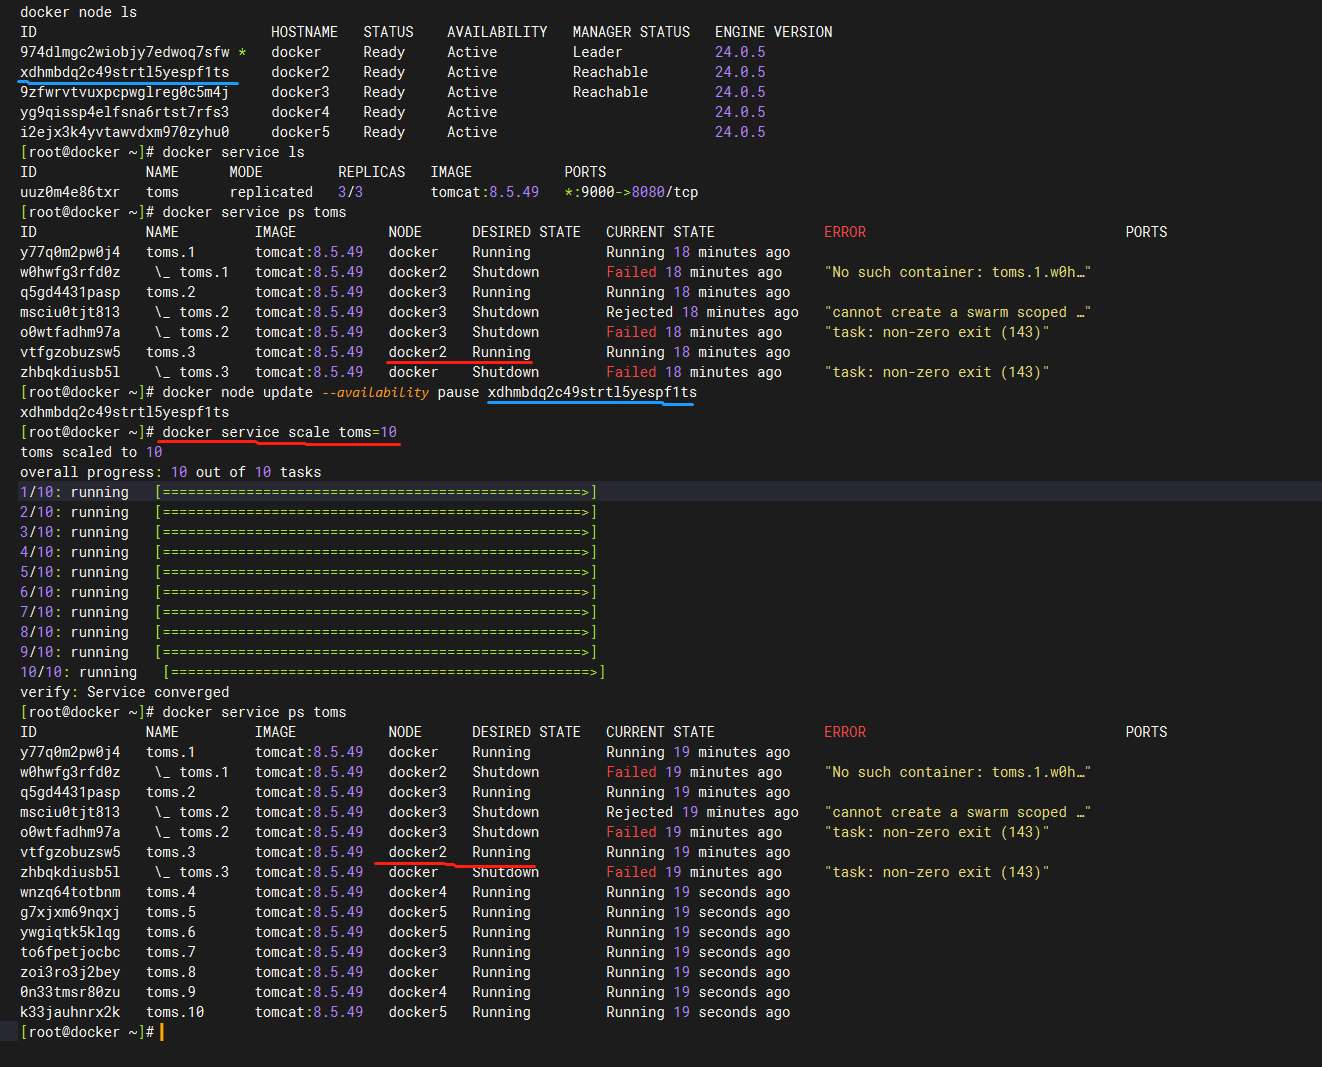Click the "Leader" manager status value

pyautogui.click(x=597, y=52)
